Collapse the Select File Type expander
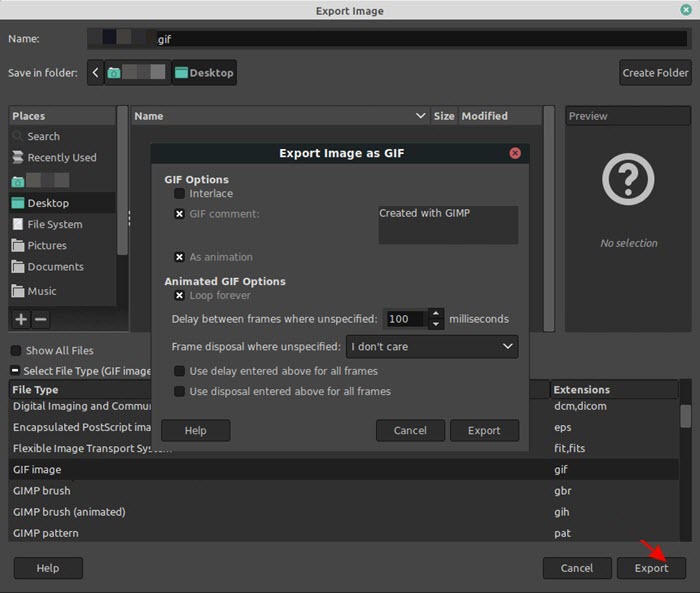Screen dimensions: 700x593 (x=15, y=370)
